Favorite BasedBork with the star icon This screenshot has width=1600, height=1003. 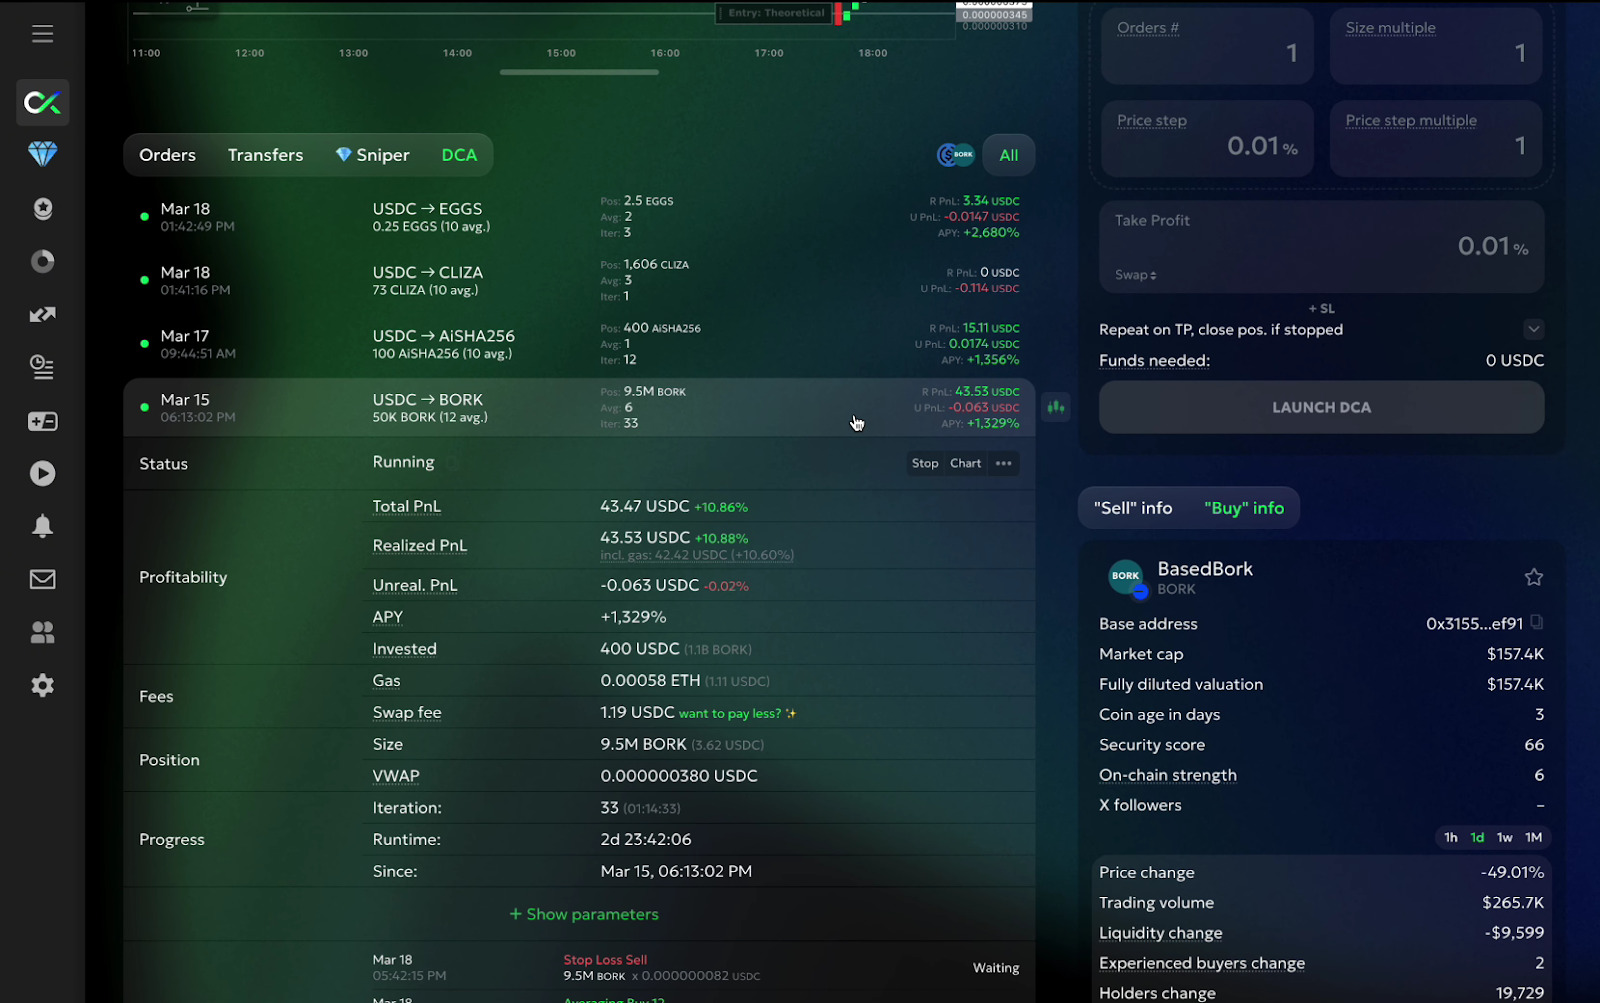point(1533,577)
